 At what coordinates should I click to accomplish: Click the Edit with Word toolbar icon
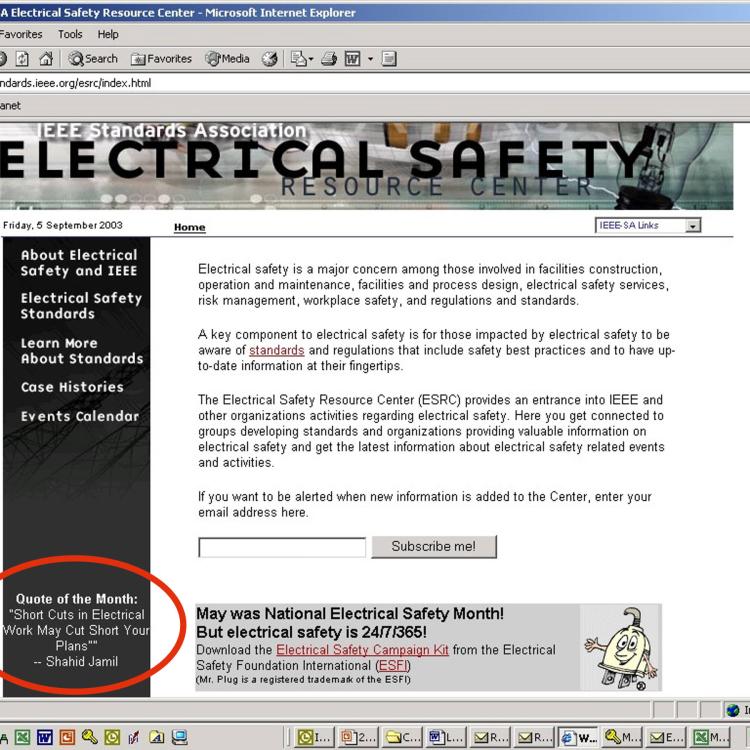click(352, 59)
